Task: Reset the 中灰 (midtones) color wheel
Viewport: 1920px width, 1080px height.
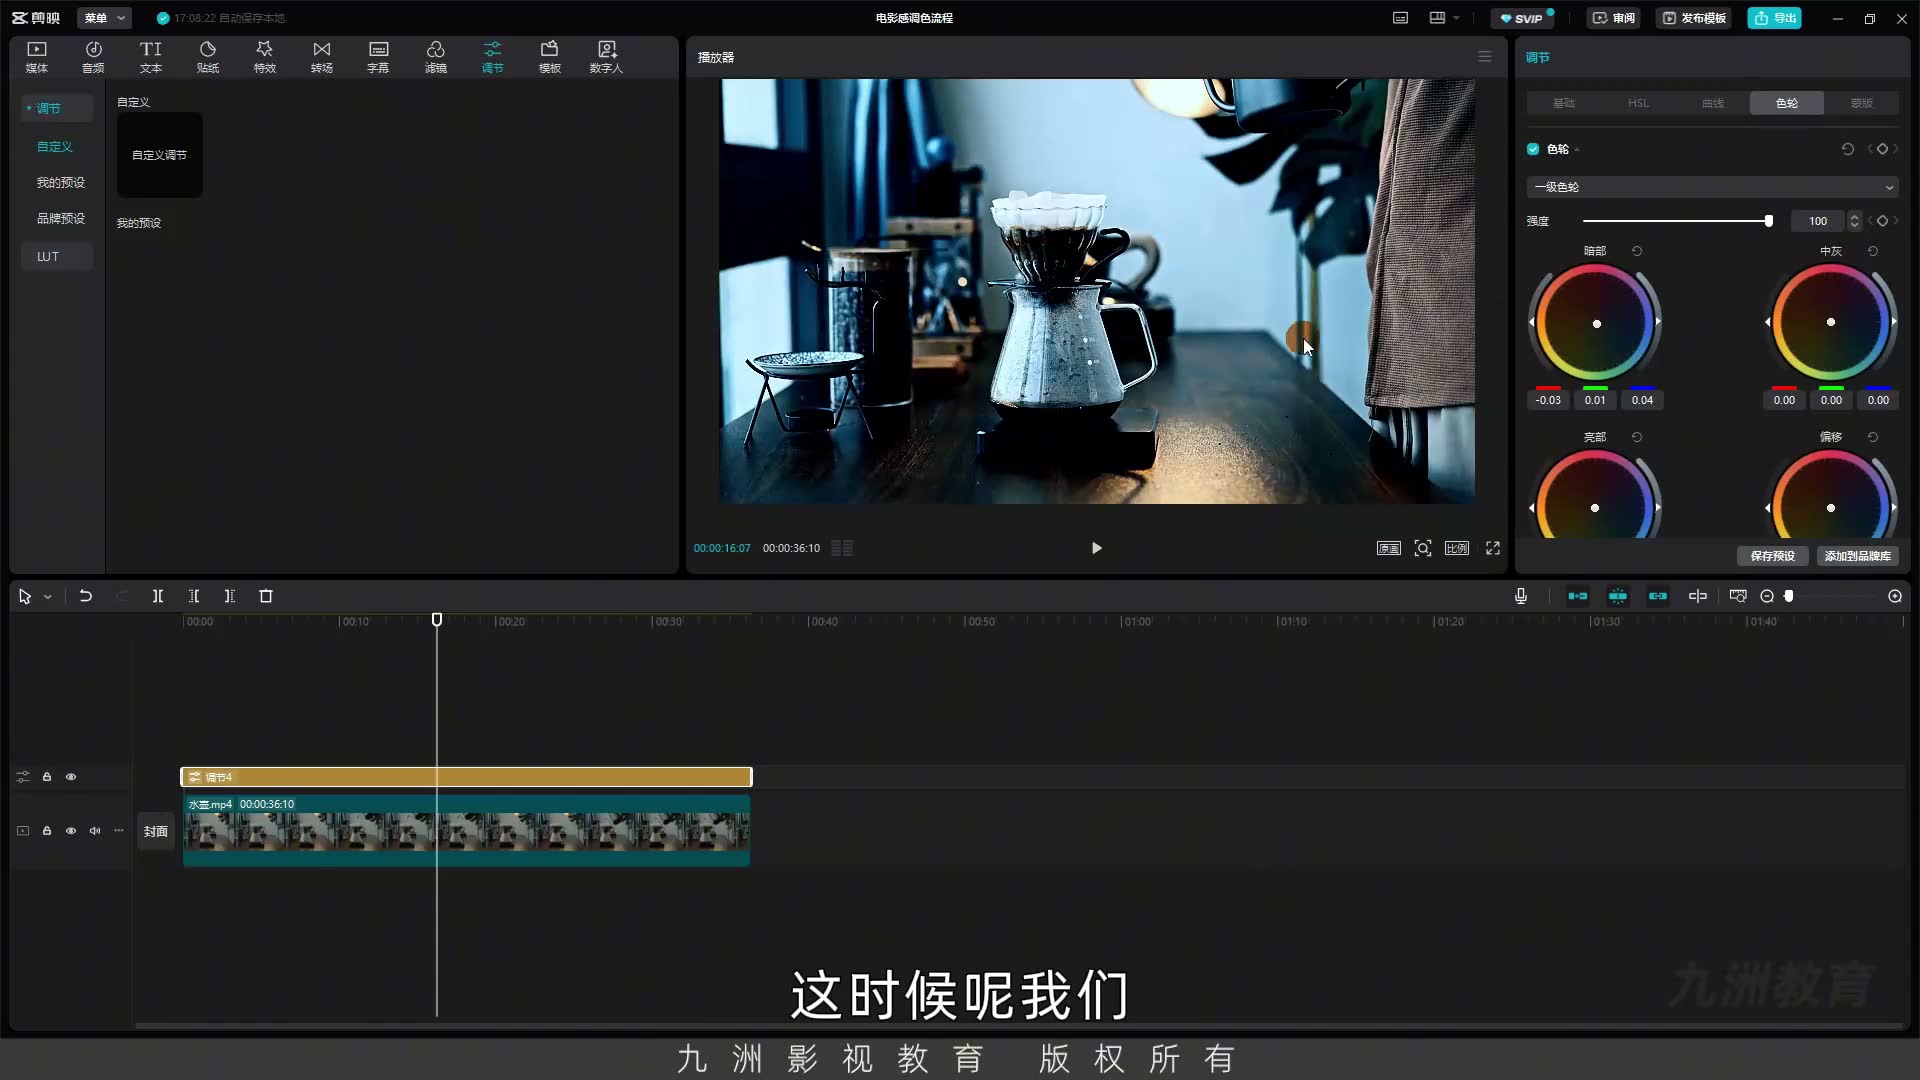Action: pyautogui.click(x=1873, y=251)
